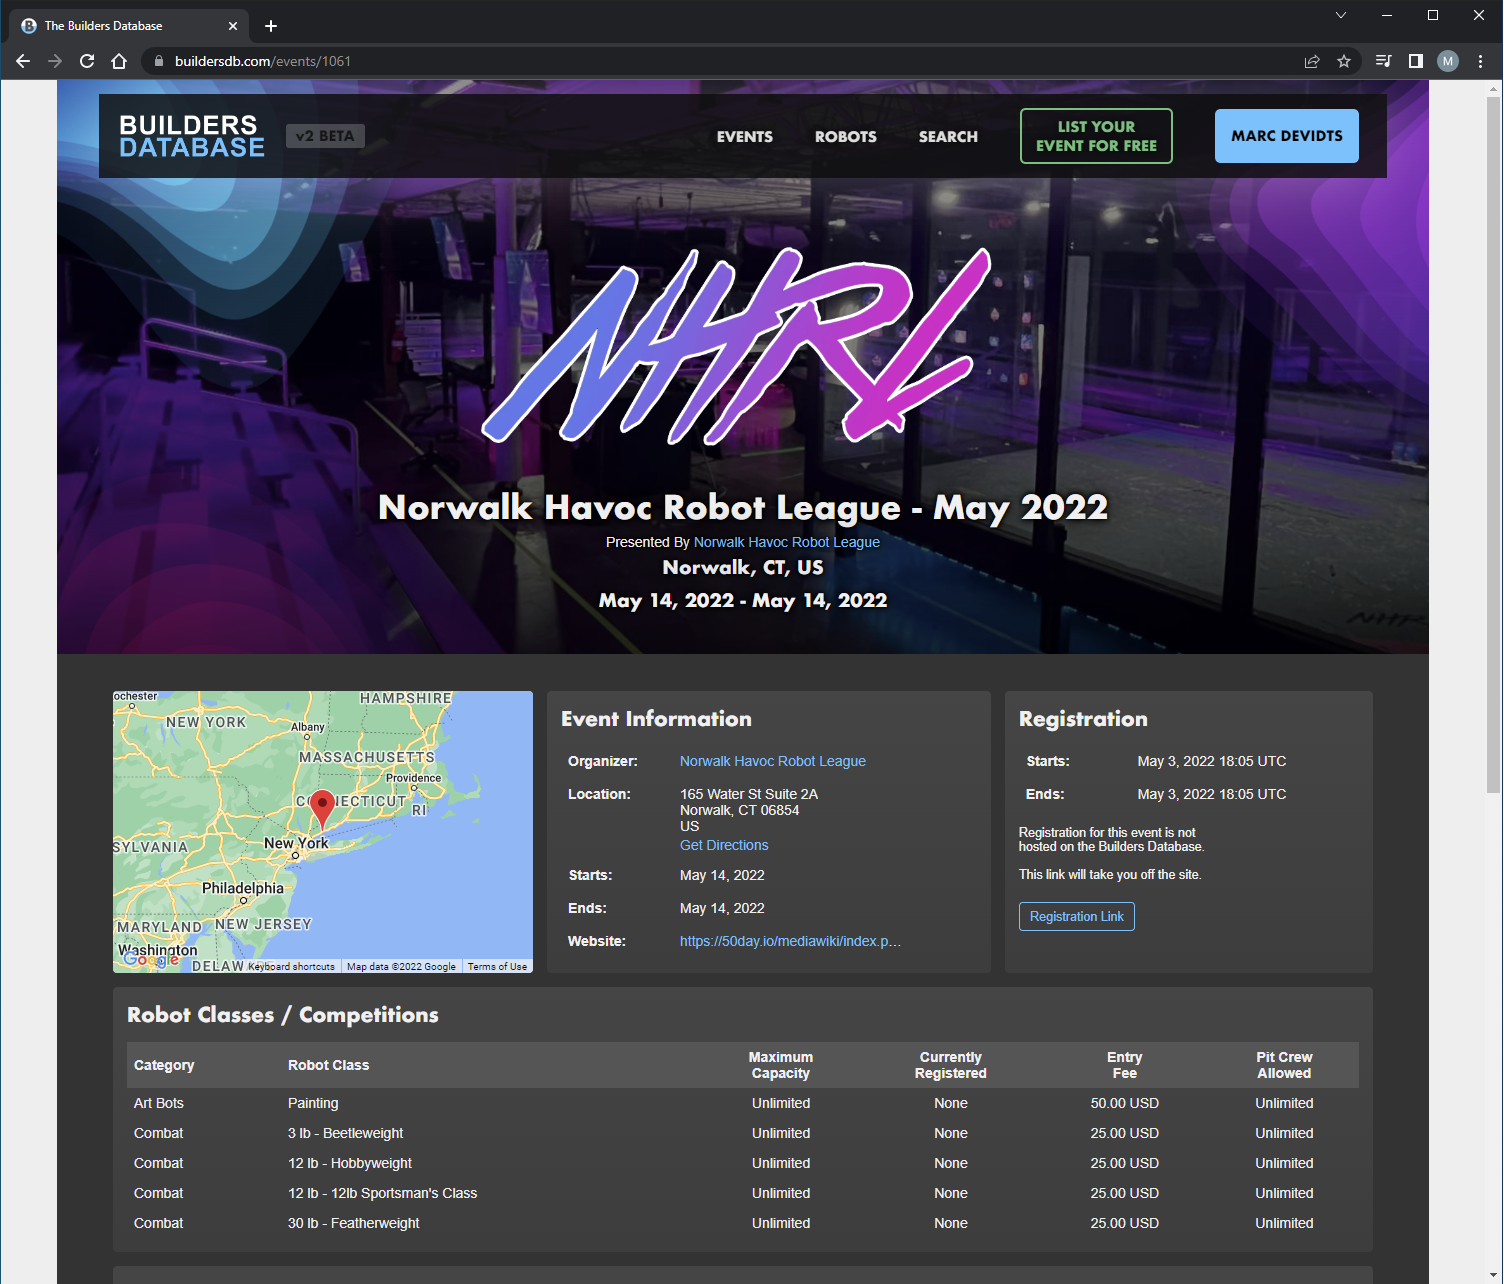Select the 3 lb - Beetleweight row
1504x1284 pixels.
pyautogui.click(x=743, y=1133)
